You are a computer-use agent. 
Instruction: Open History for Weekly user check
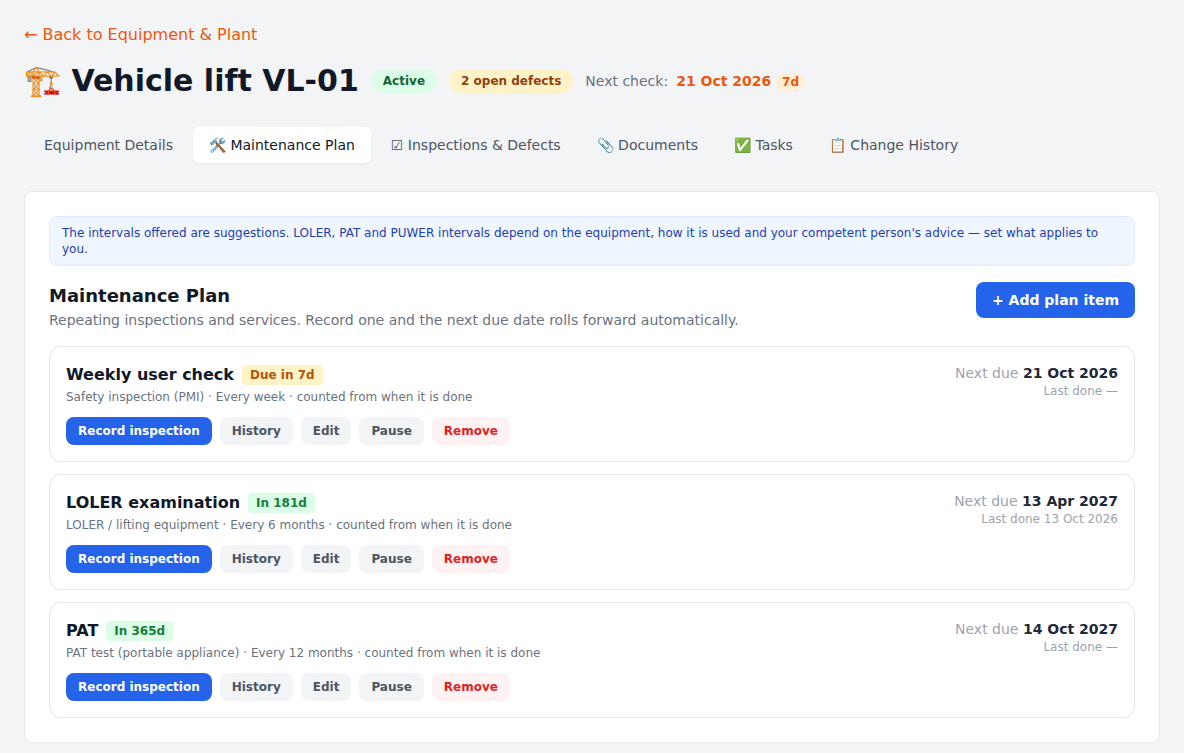256,431
